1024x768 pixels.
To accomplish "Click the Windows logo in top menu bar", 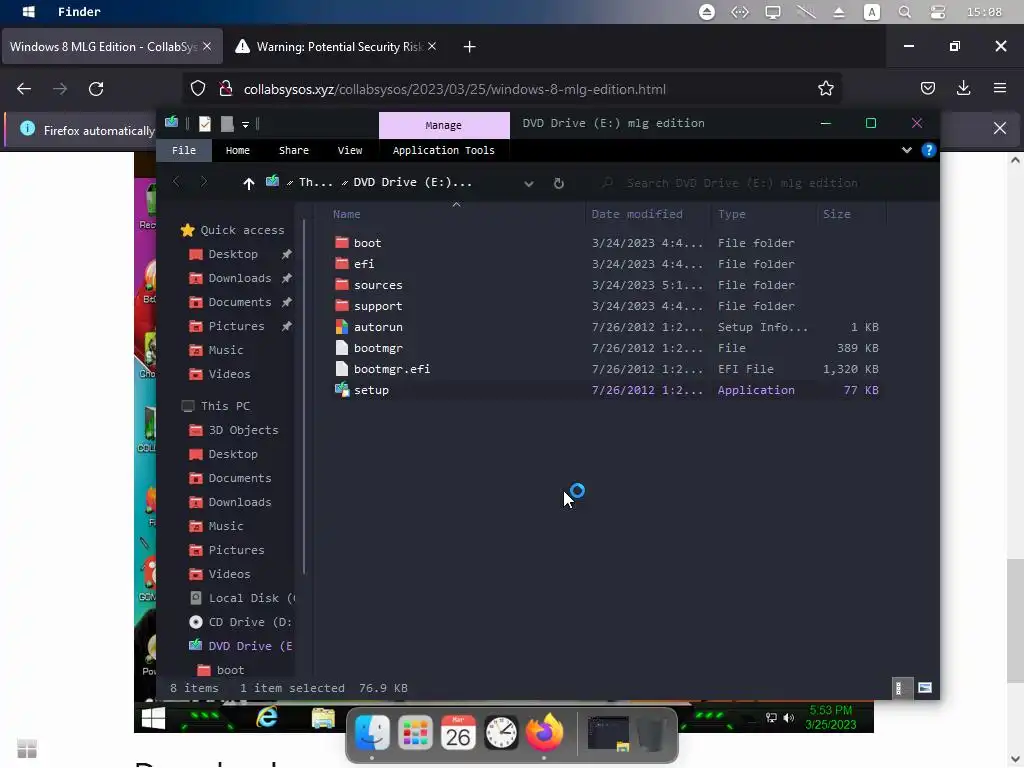I will 29,12.
